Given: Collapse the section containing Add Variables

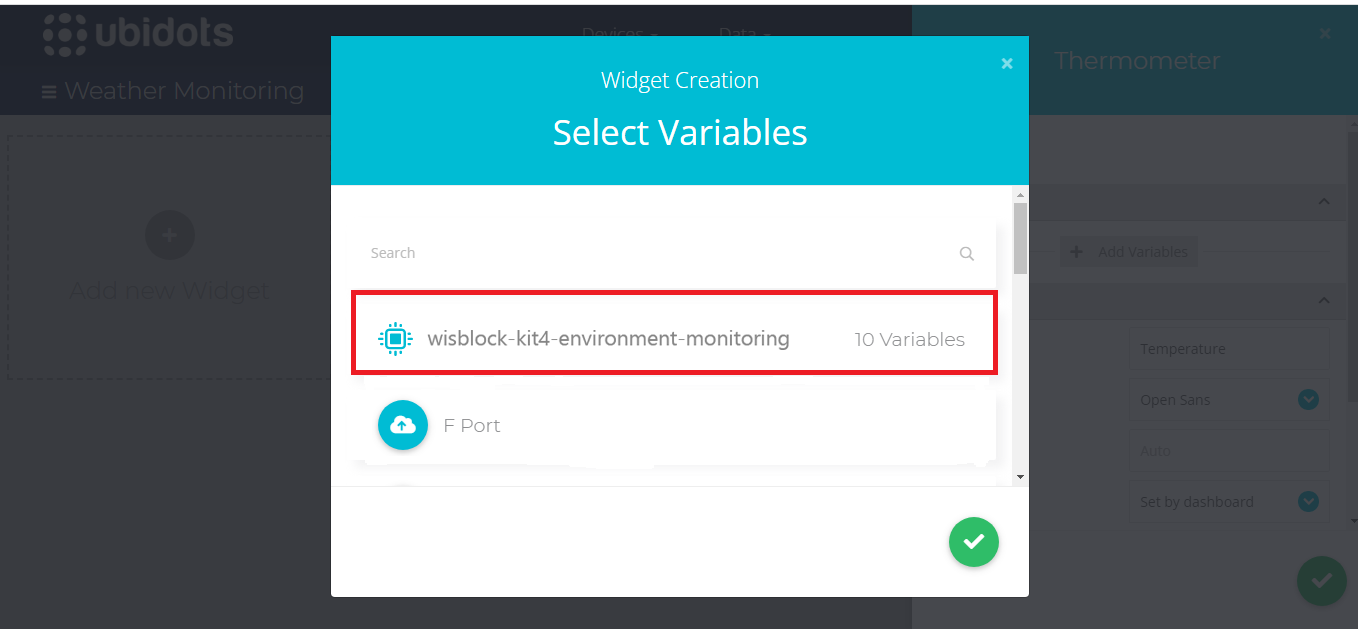Looking at the screenshot, I should [x=1324, y=202].
